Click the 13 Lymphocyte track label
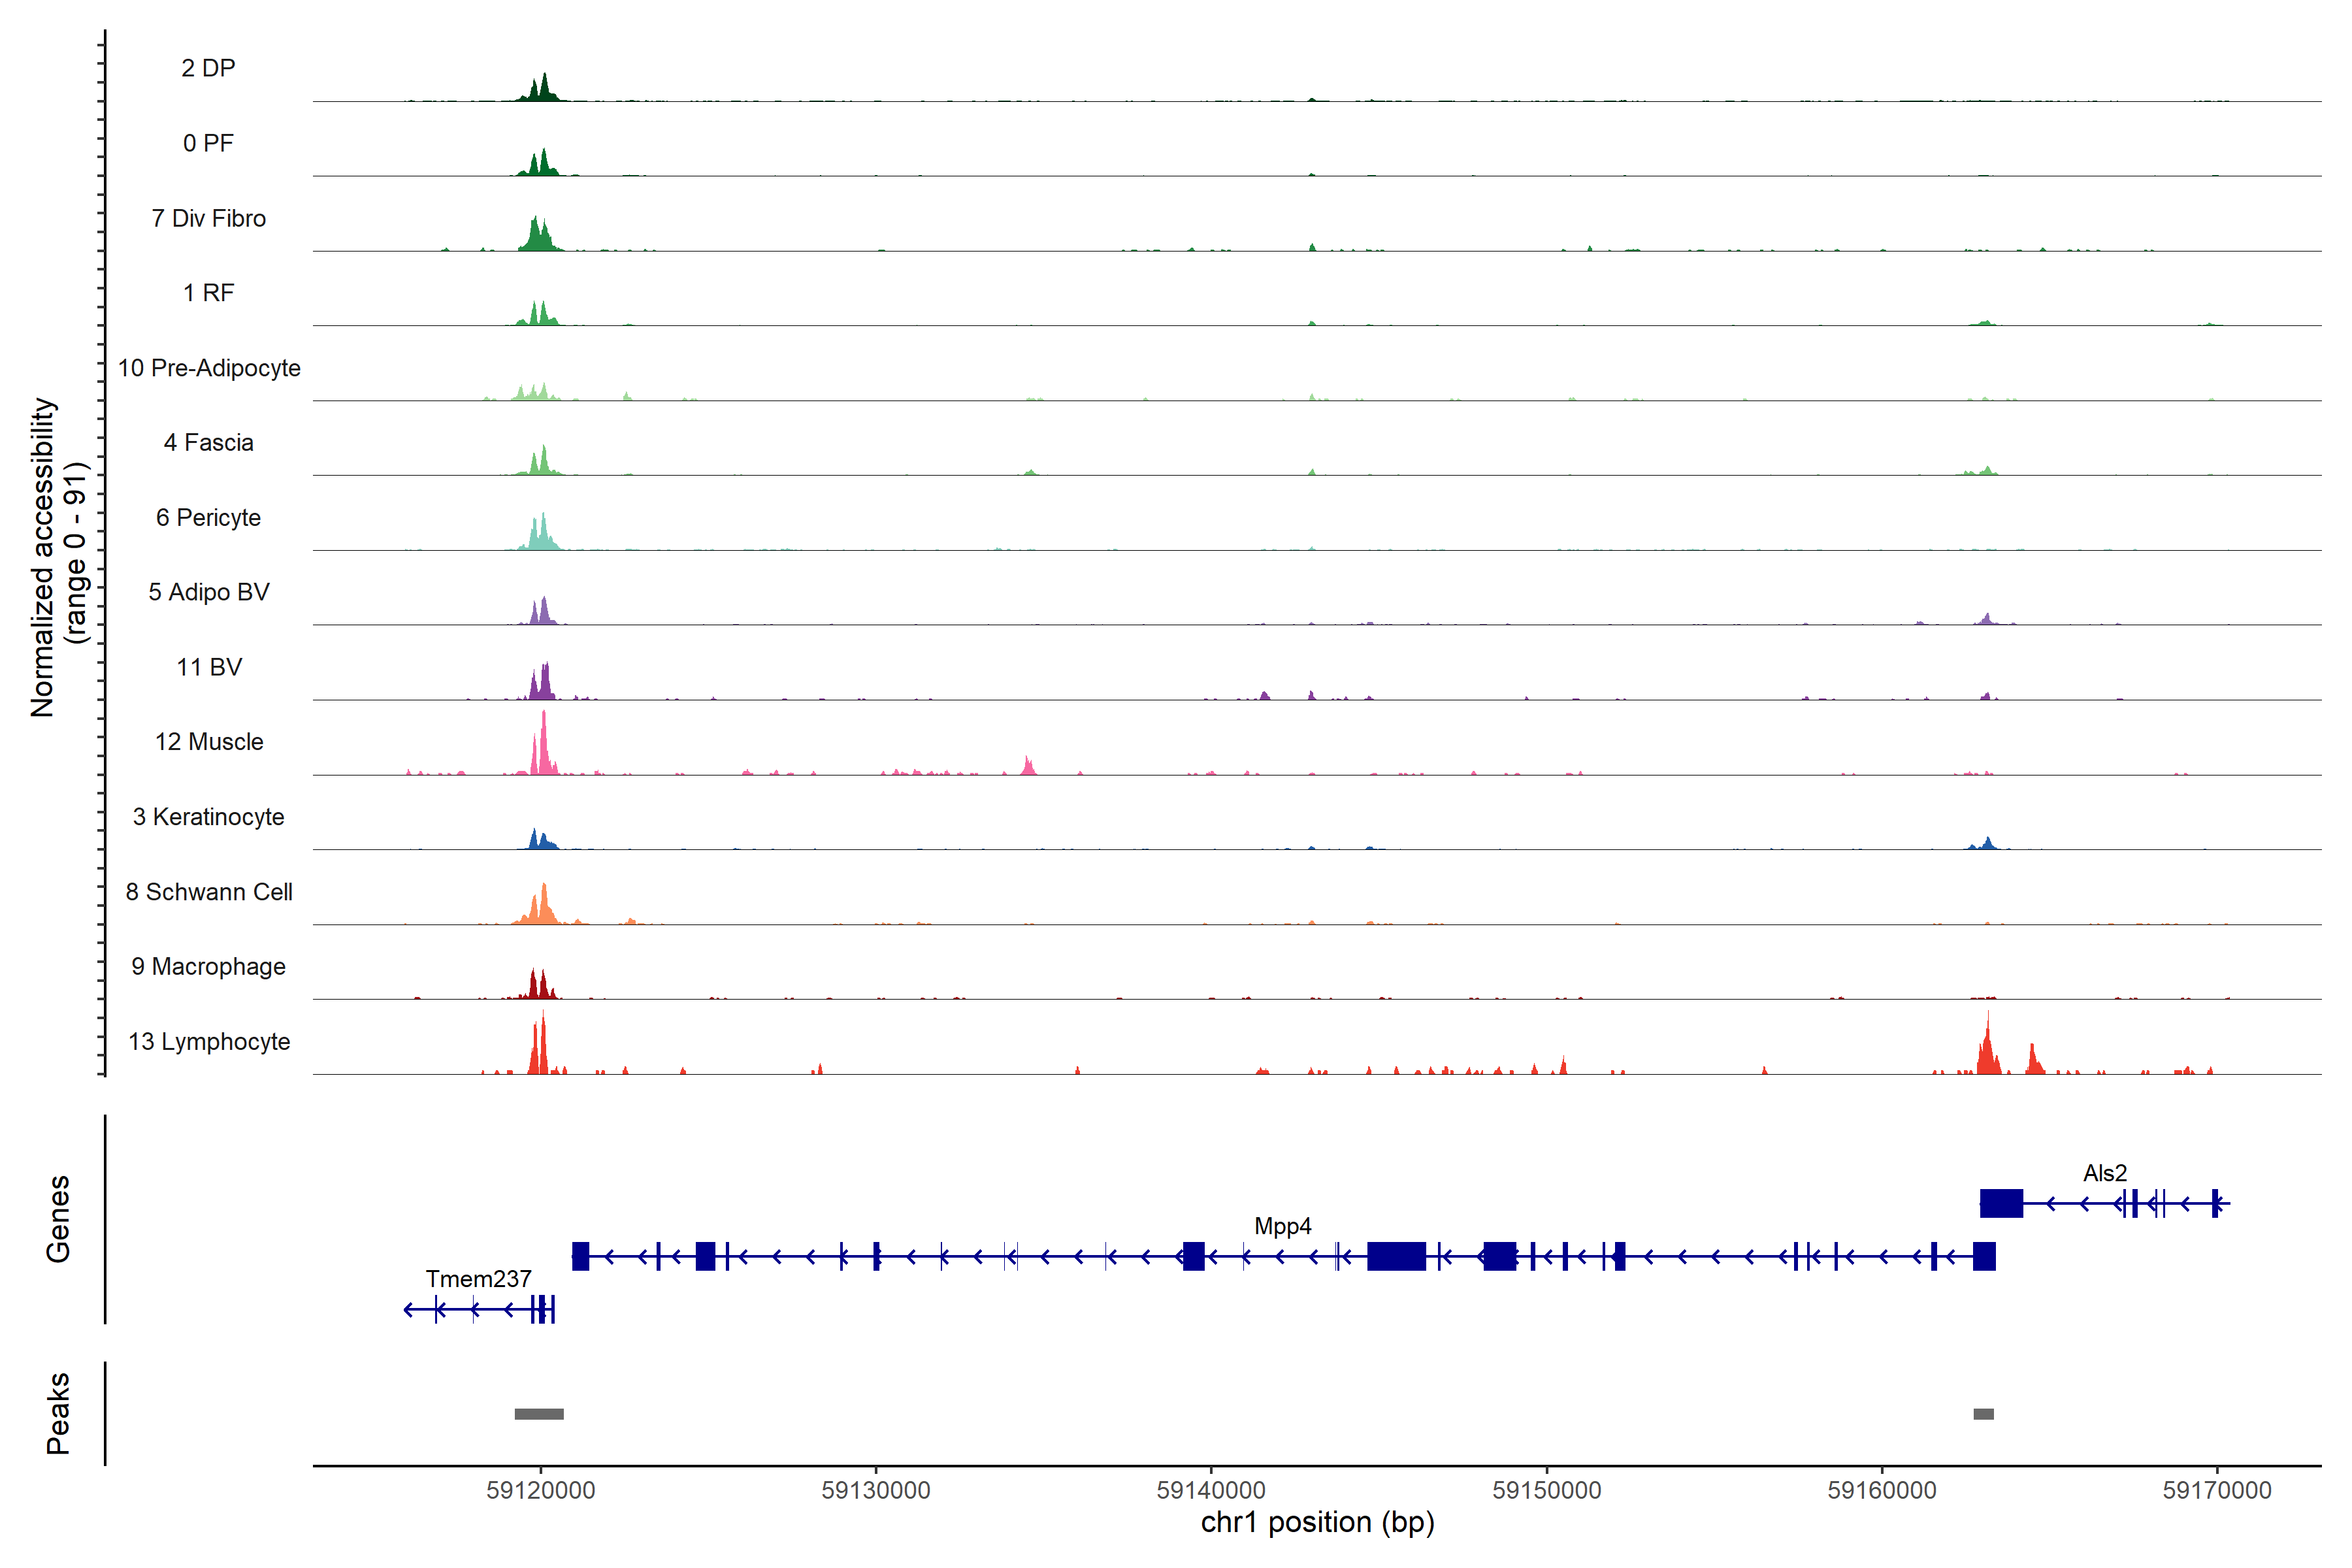 209,1041
